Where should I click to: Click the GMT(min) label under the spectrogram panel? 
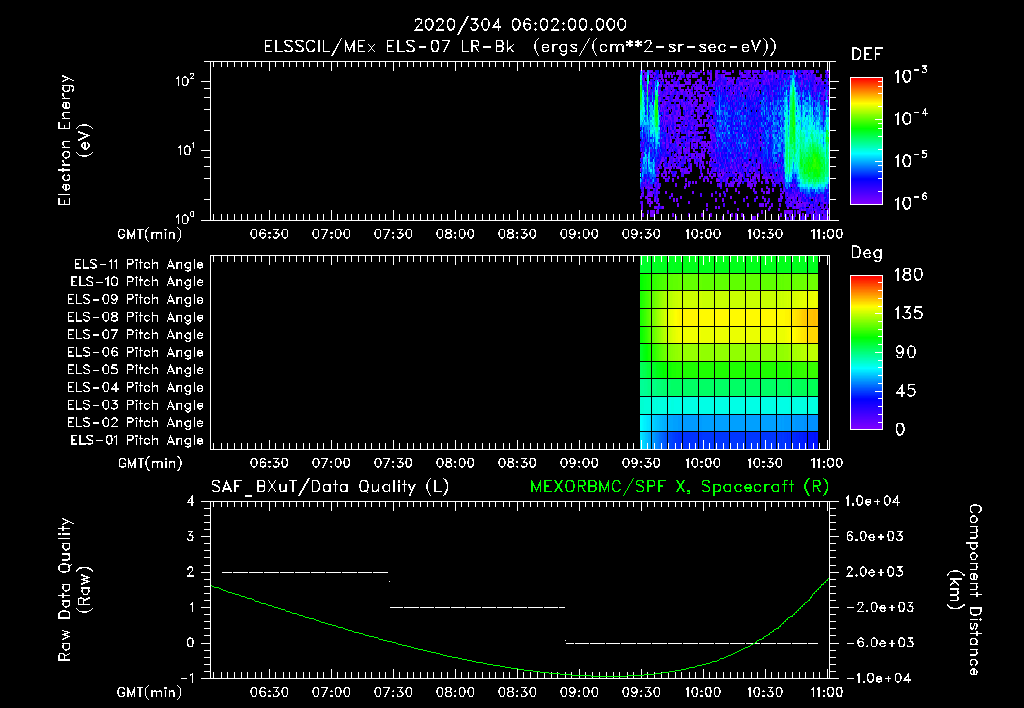150,234
